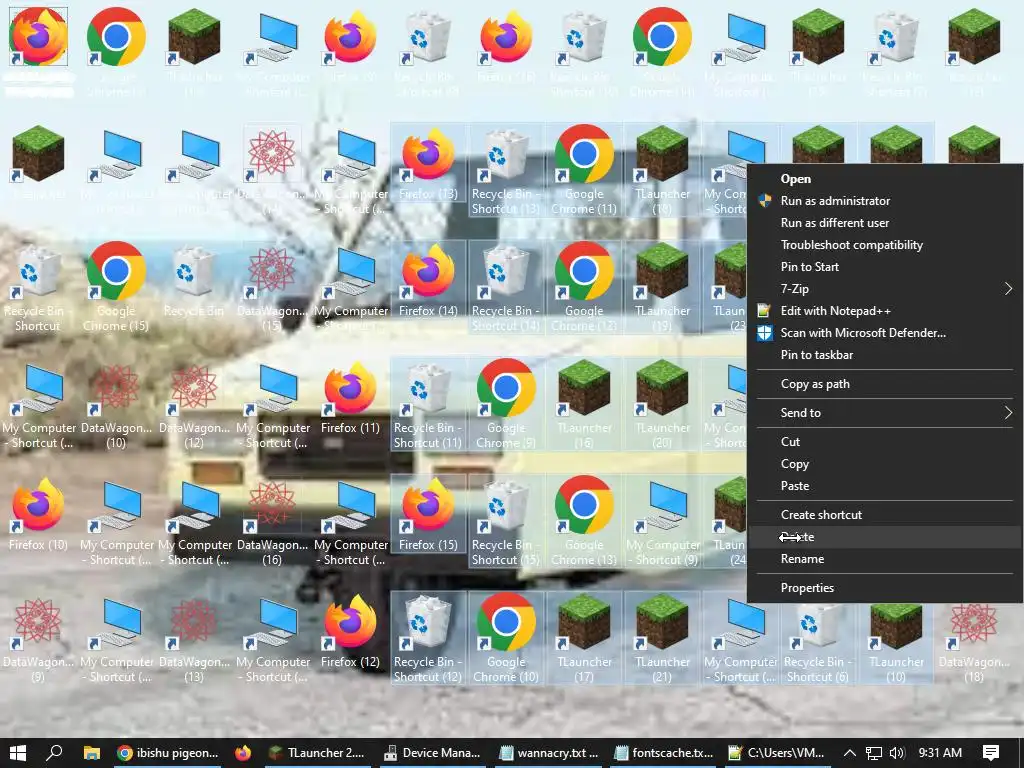Open the notification center
1024x768 pixels.
991,753
